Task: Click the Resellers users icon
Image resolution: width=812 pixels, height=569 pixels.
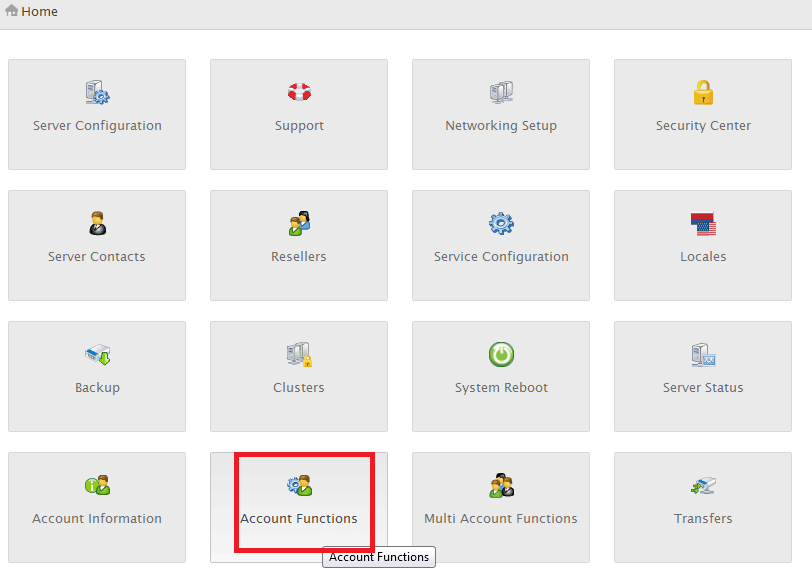Action: pos(299,224)
